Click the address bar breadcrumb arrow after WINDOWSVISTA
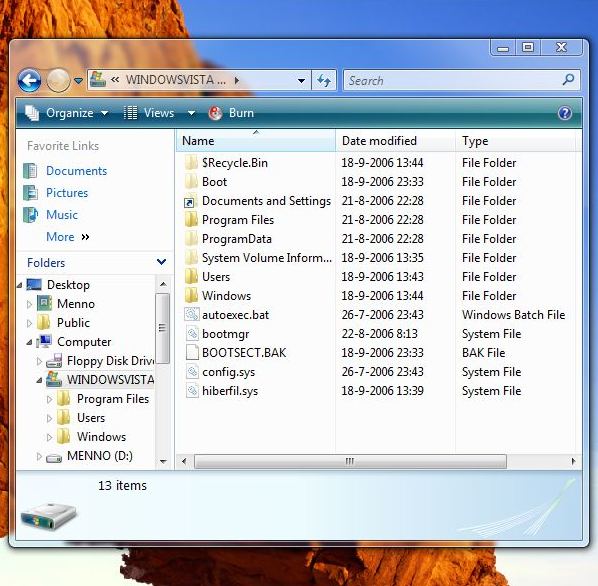Viewport: 598px width, 586px height. [x=237, y=80]
